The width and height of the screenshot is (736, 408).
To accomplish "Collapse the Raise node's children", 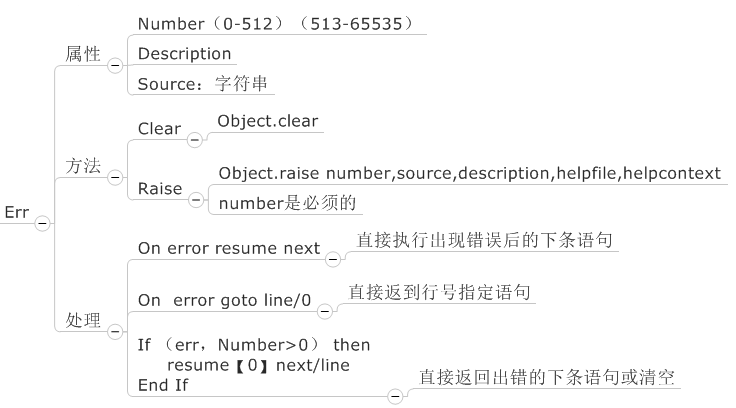I will pyautogui.click(x=193, y=200).
